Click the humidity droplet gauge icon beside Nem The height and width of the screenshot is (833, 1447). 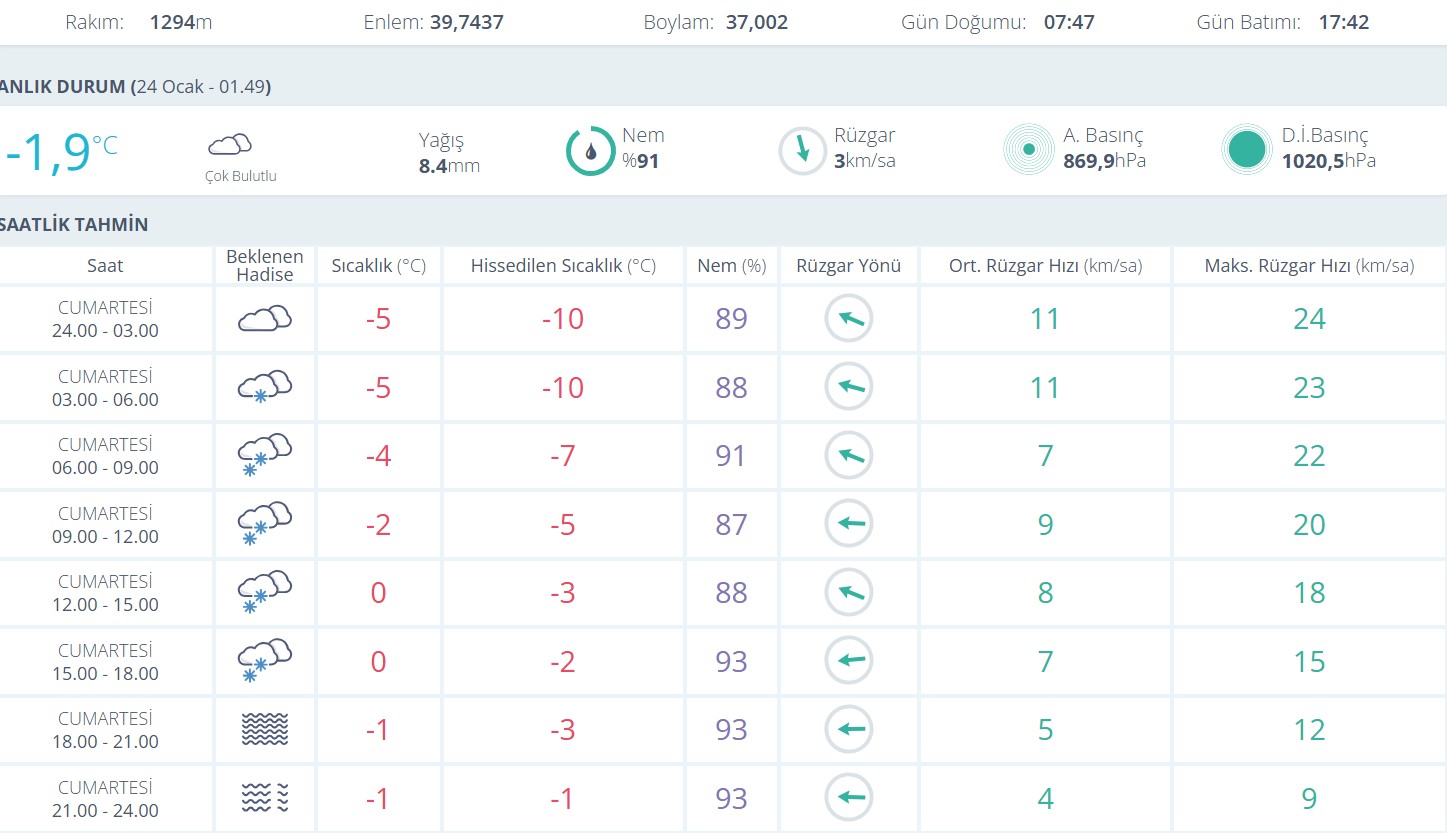(x=591, y=151)
